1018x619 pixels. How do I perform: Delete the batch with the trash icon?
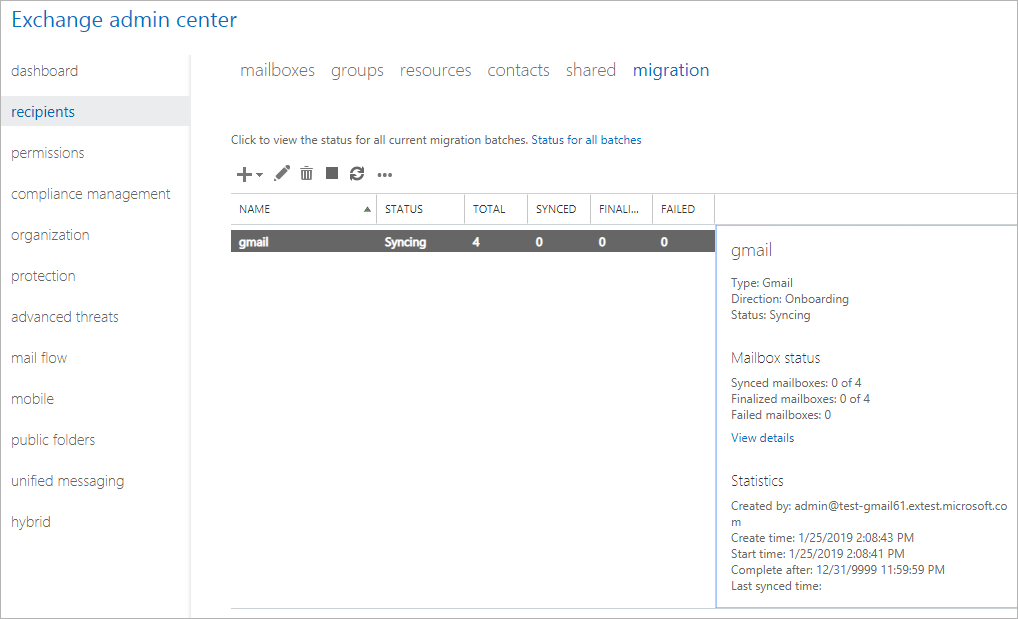(x=306, y=173)
